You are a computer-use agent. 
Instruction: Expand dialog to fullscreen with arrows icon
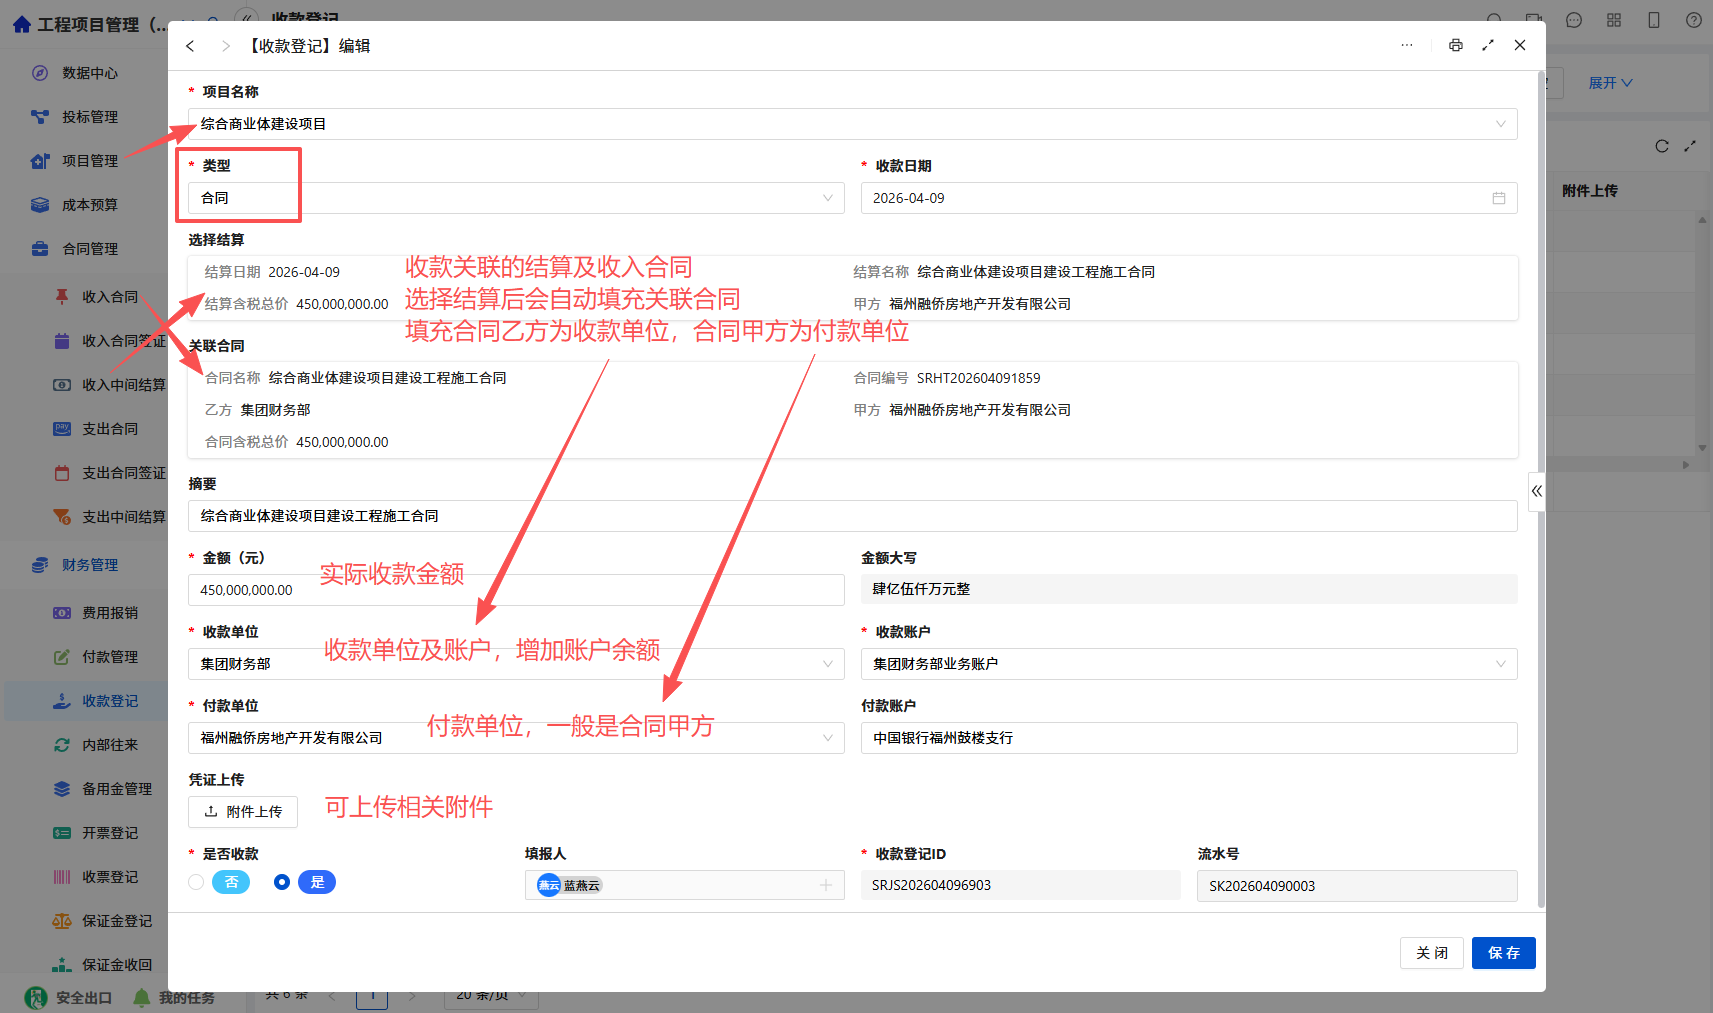(1488, 45)
